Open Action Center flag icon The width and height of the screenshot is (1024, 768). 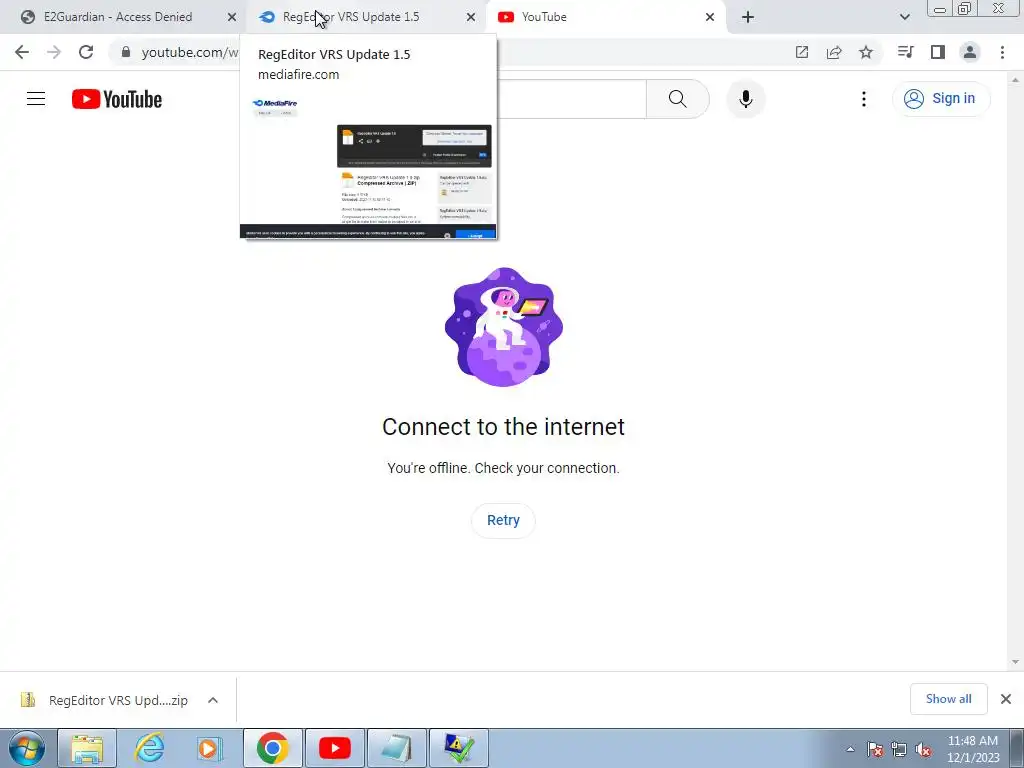coord(875,750)
